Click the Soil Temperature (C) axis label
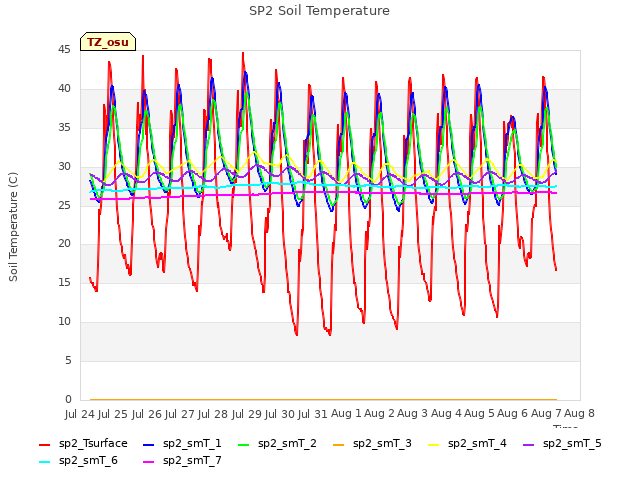Viewport: 640px width, 480px height. (13, 227)
